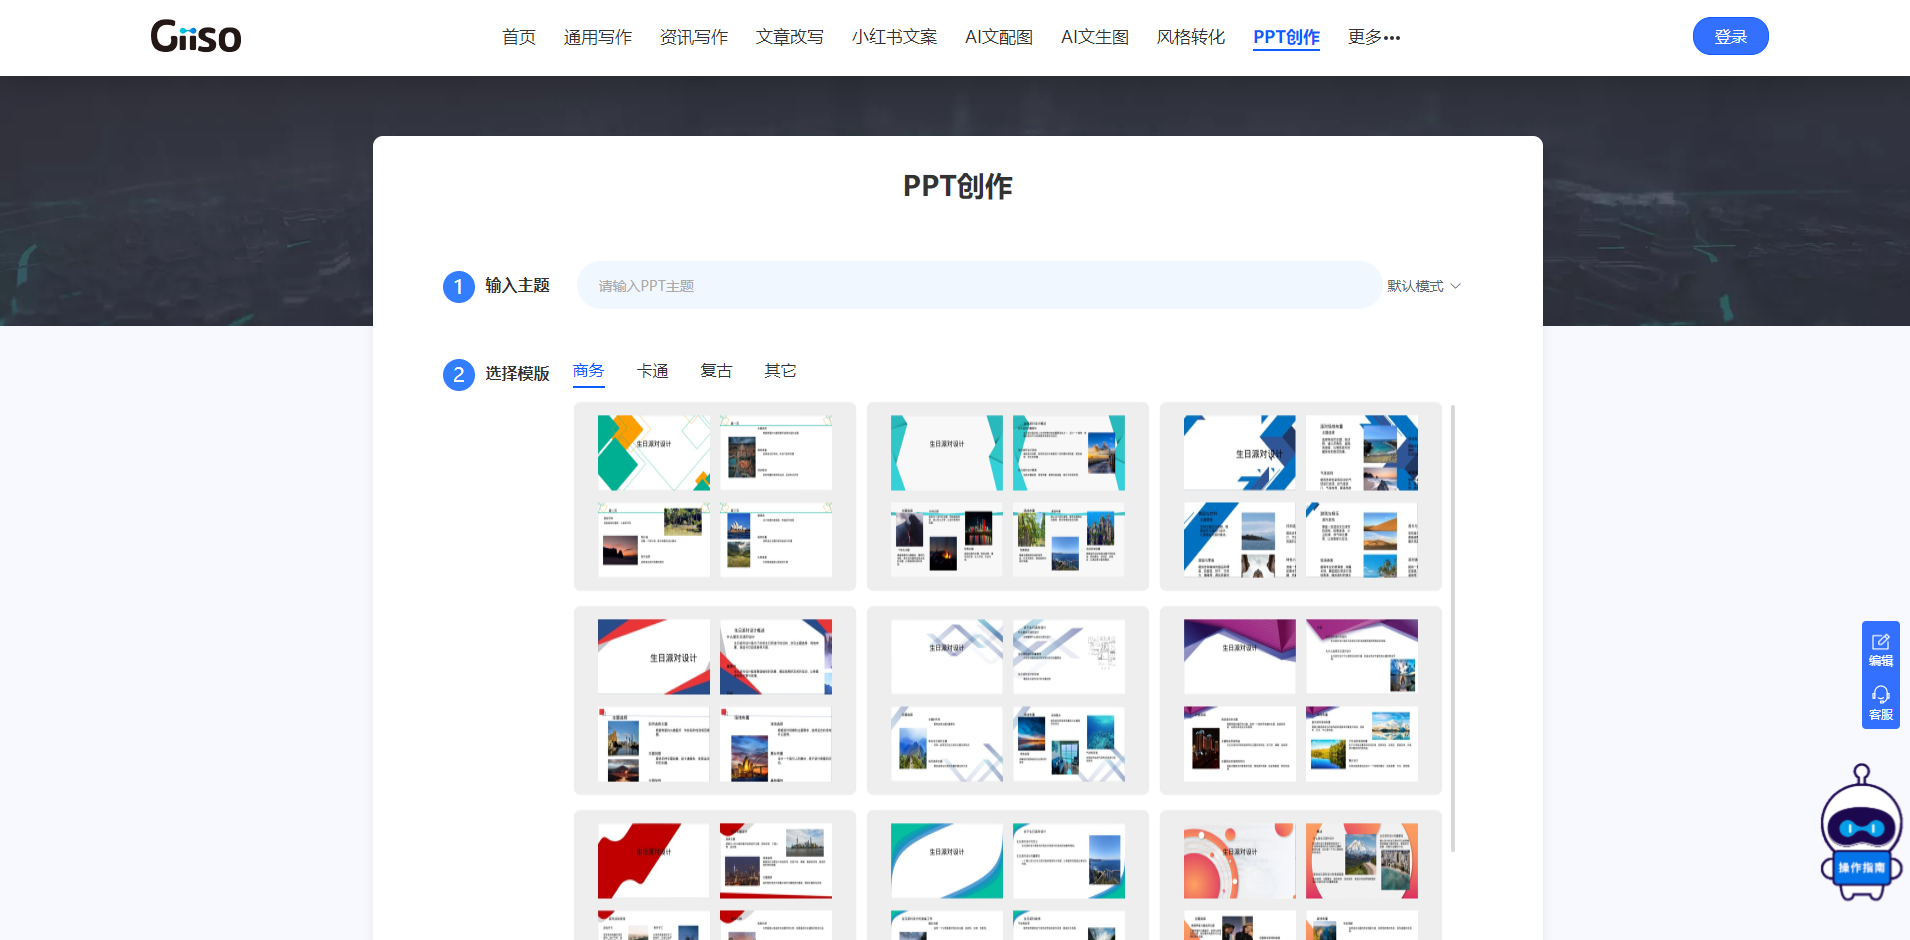Open the AI文生图 page
Viewport: 1910px width, 940px height.
[x=1094, y=37]
